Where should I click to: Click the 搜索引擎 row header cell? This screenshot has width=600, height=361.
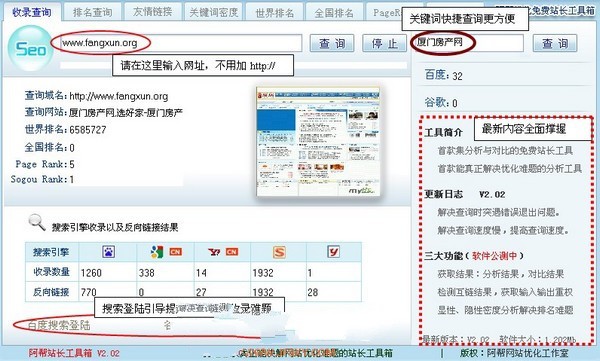pyautogui.click(x=51, y=252)
